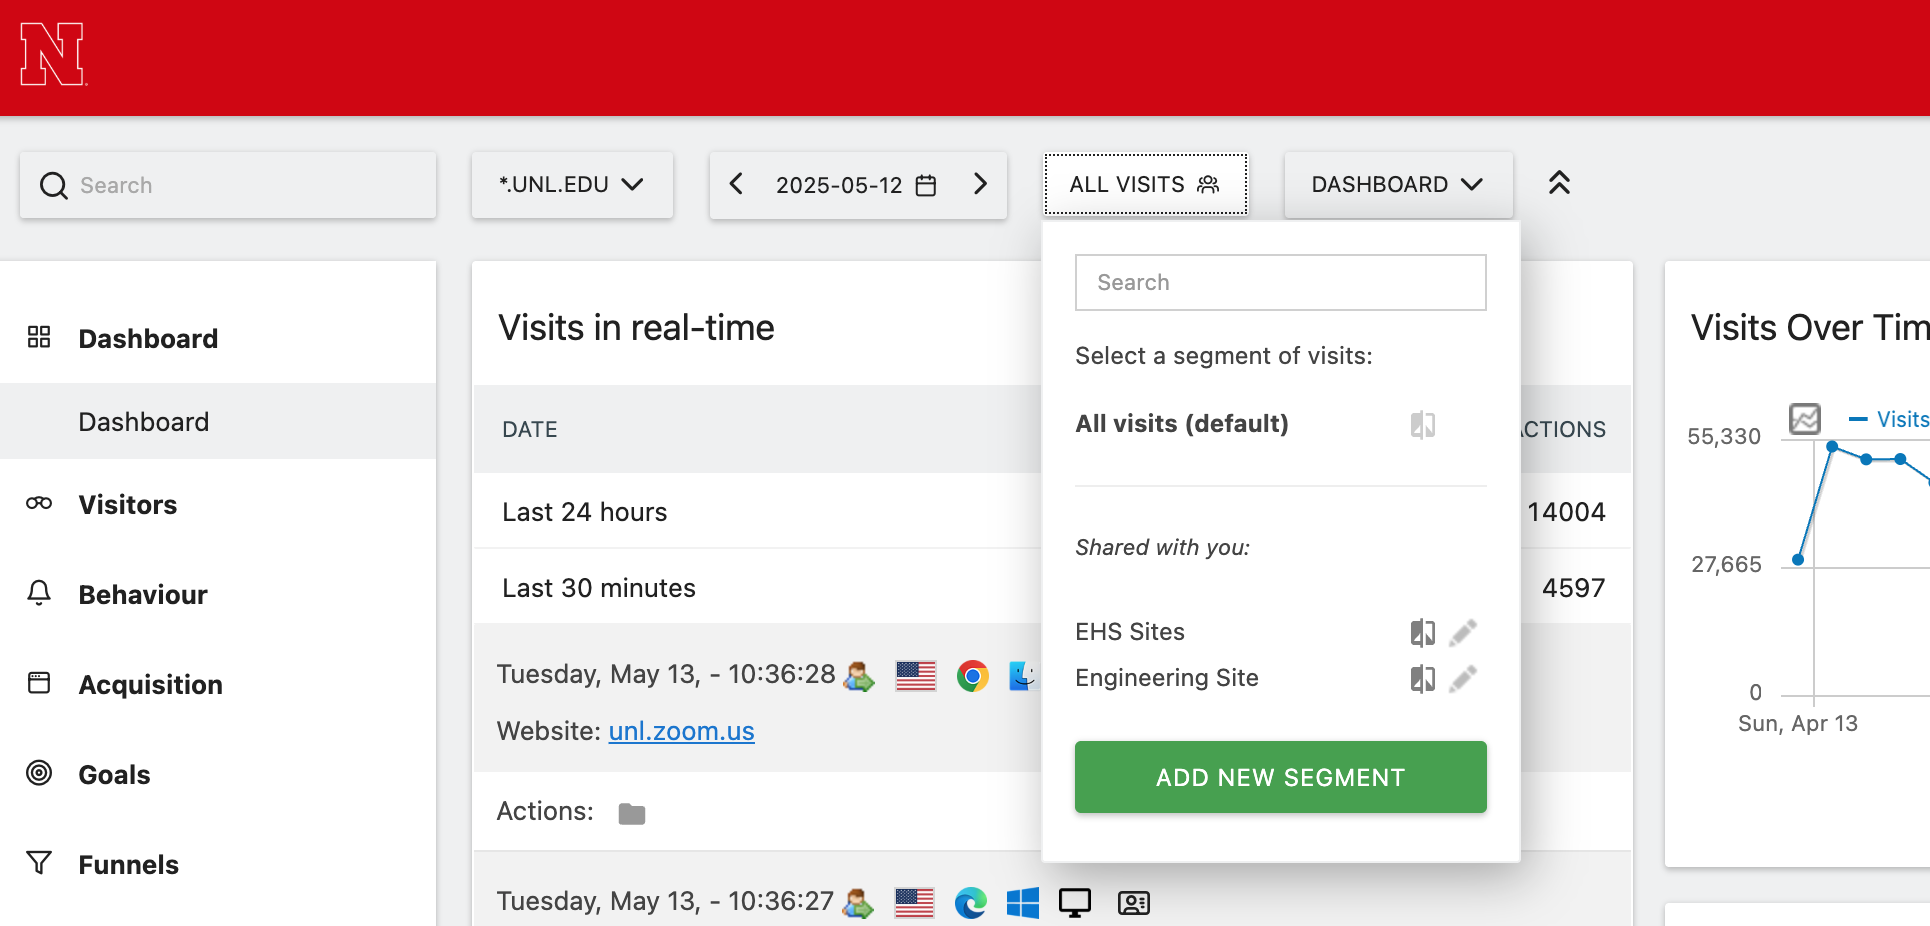Click the chart metrics picker icon
Viewport: 1930px width, 926px height.
pos(1804,418)
